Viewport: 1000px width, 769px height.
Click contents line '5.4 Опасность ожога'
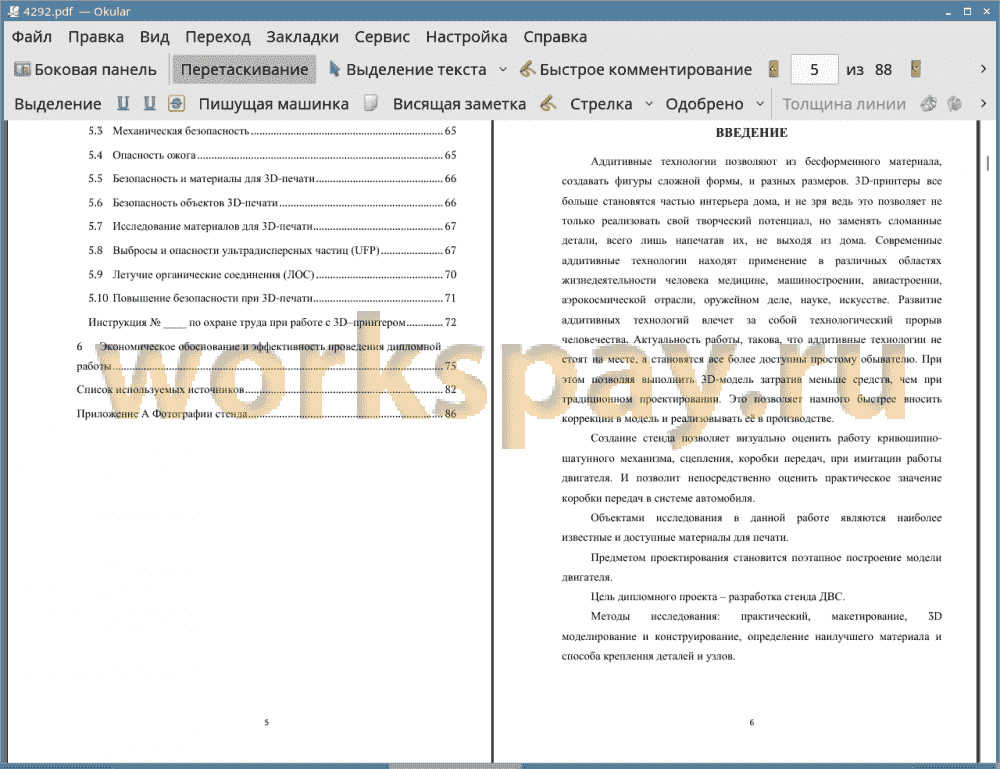[272, 155]
